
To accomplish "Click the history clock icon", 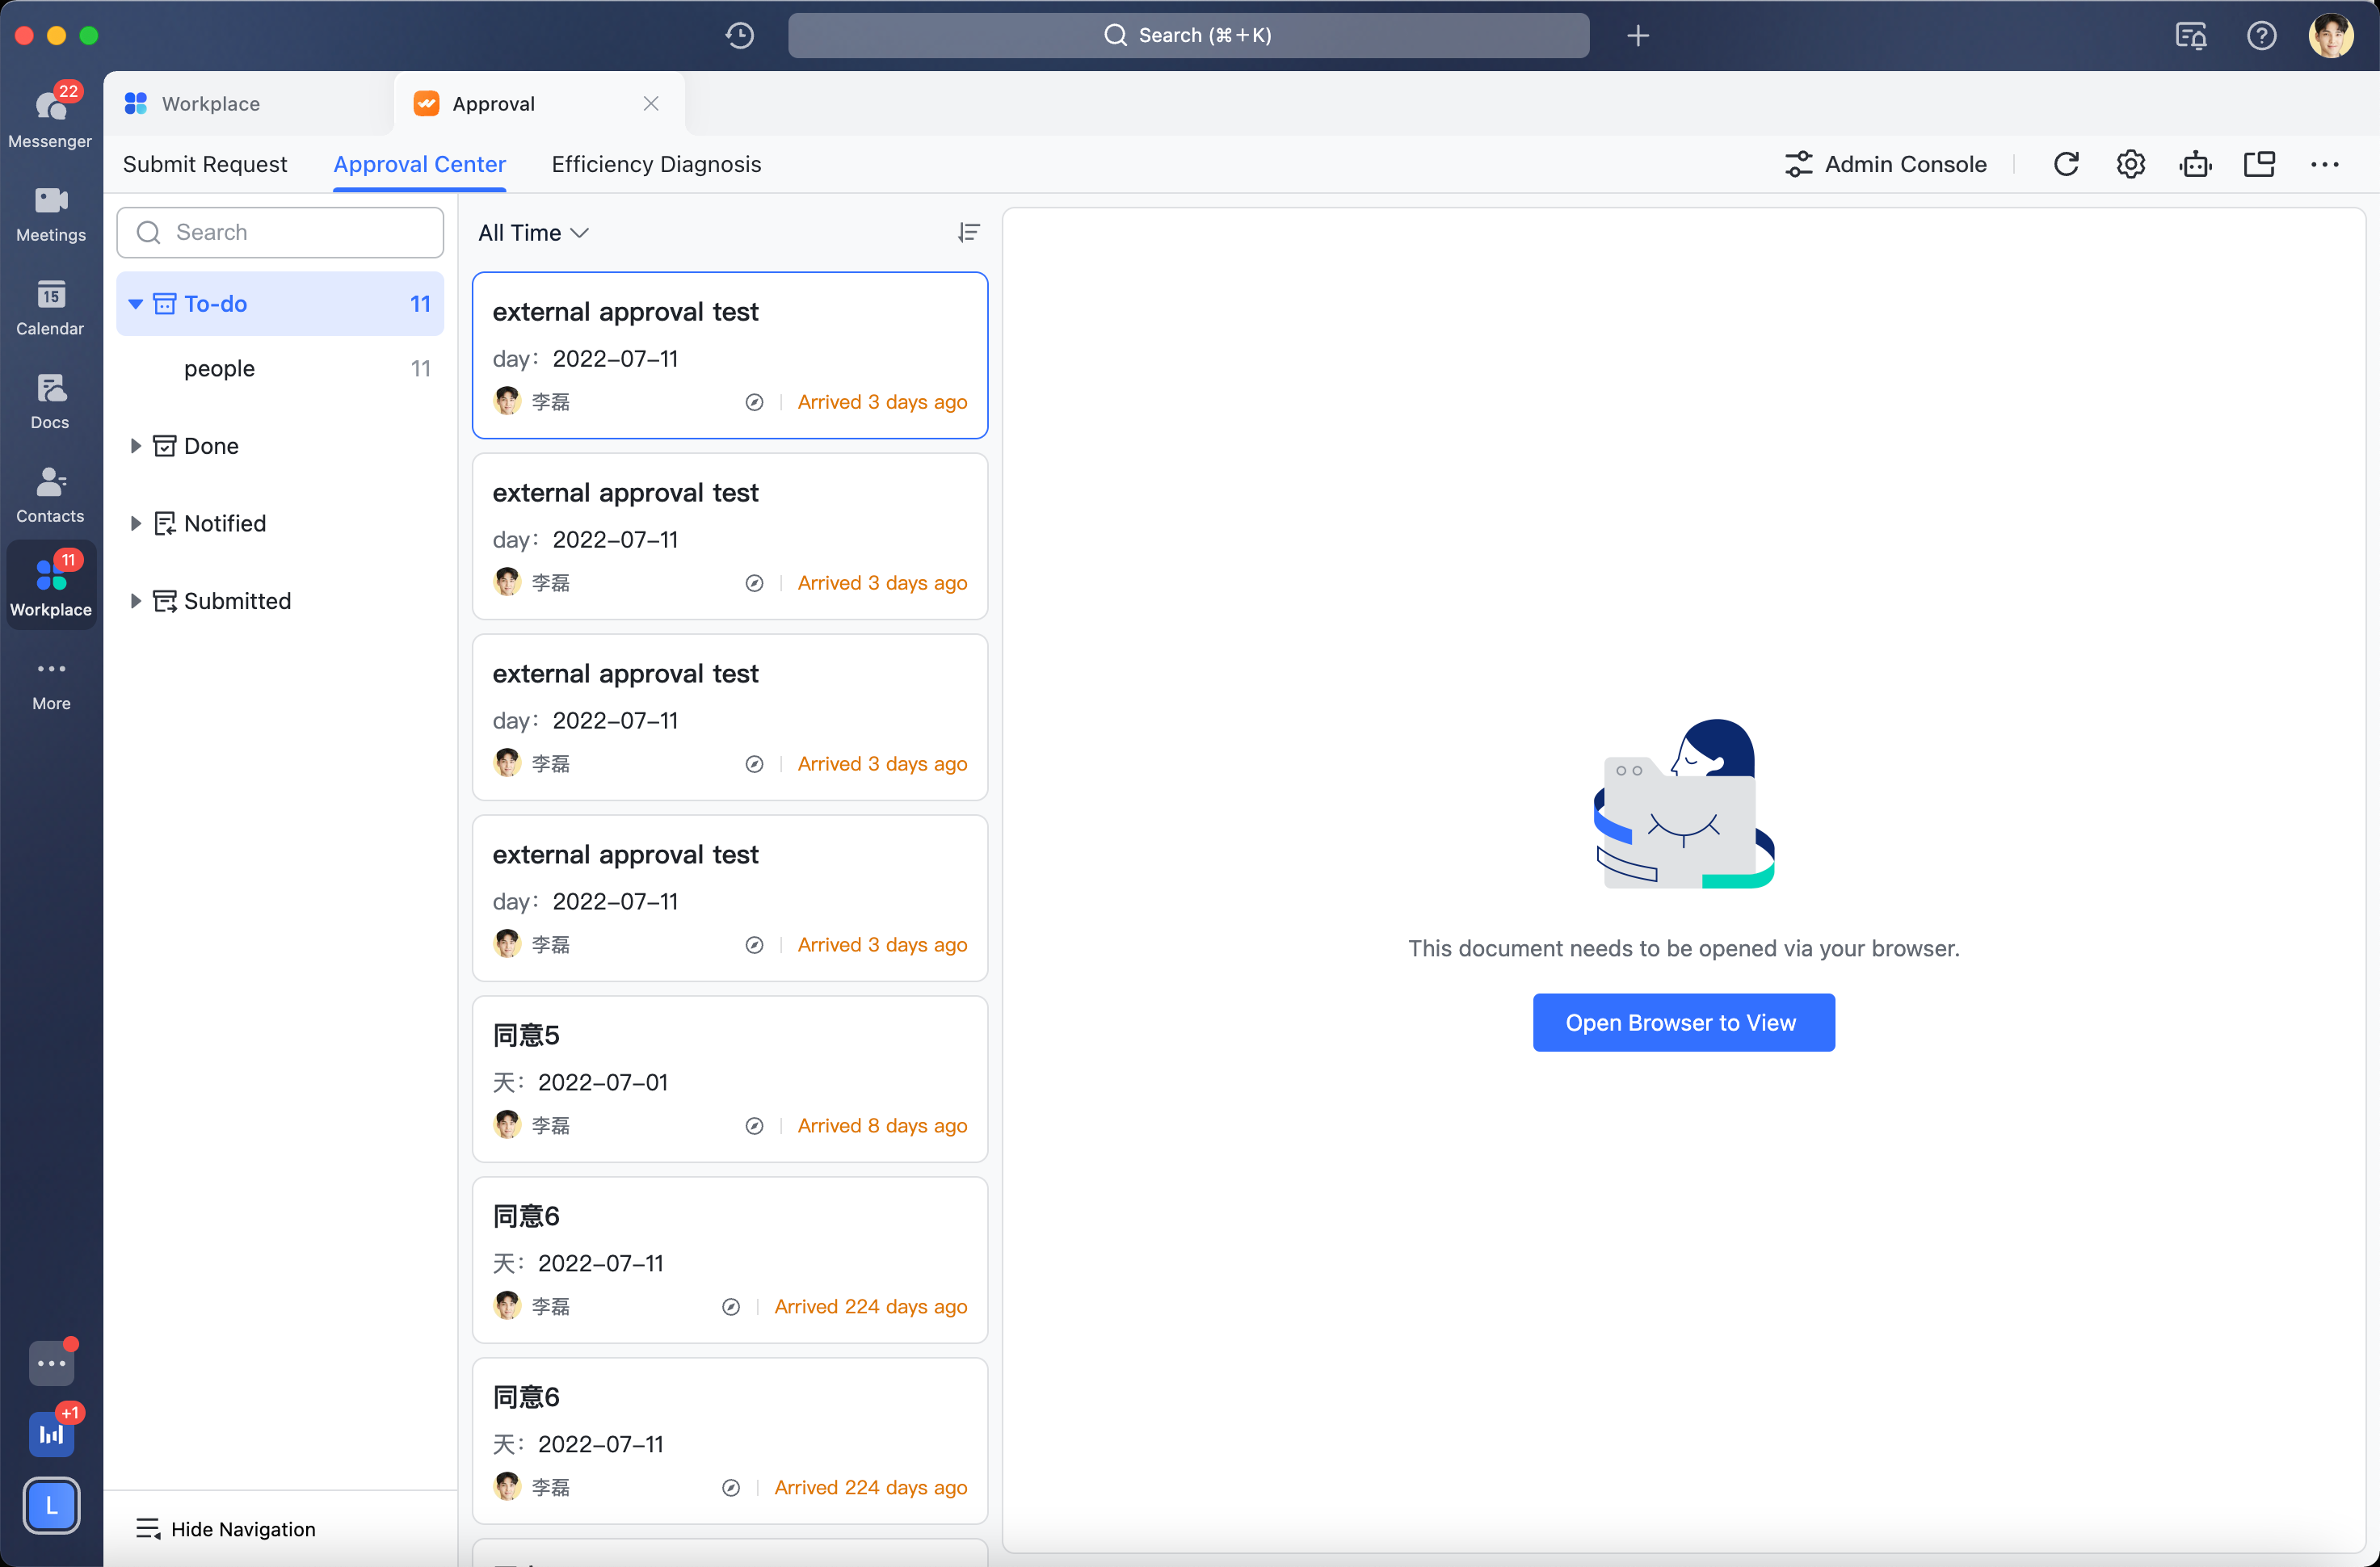I will 739,35.
